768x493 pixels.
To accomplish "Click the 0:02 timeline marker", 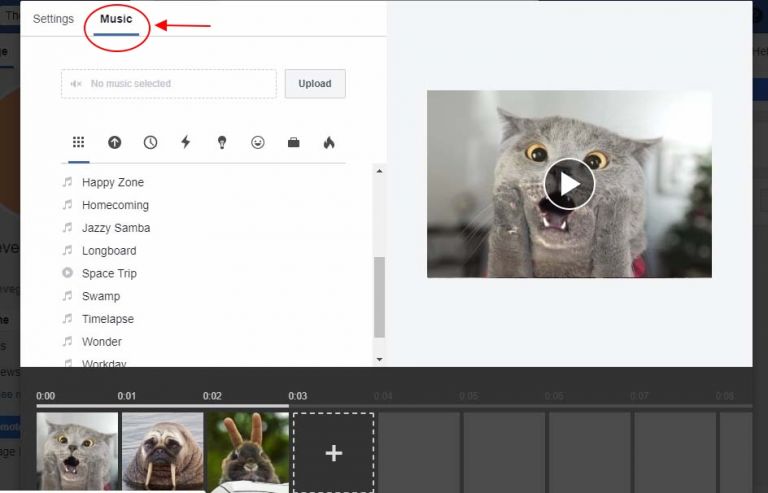I will pos(212,396).
